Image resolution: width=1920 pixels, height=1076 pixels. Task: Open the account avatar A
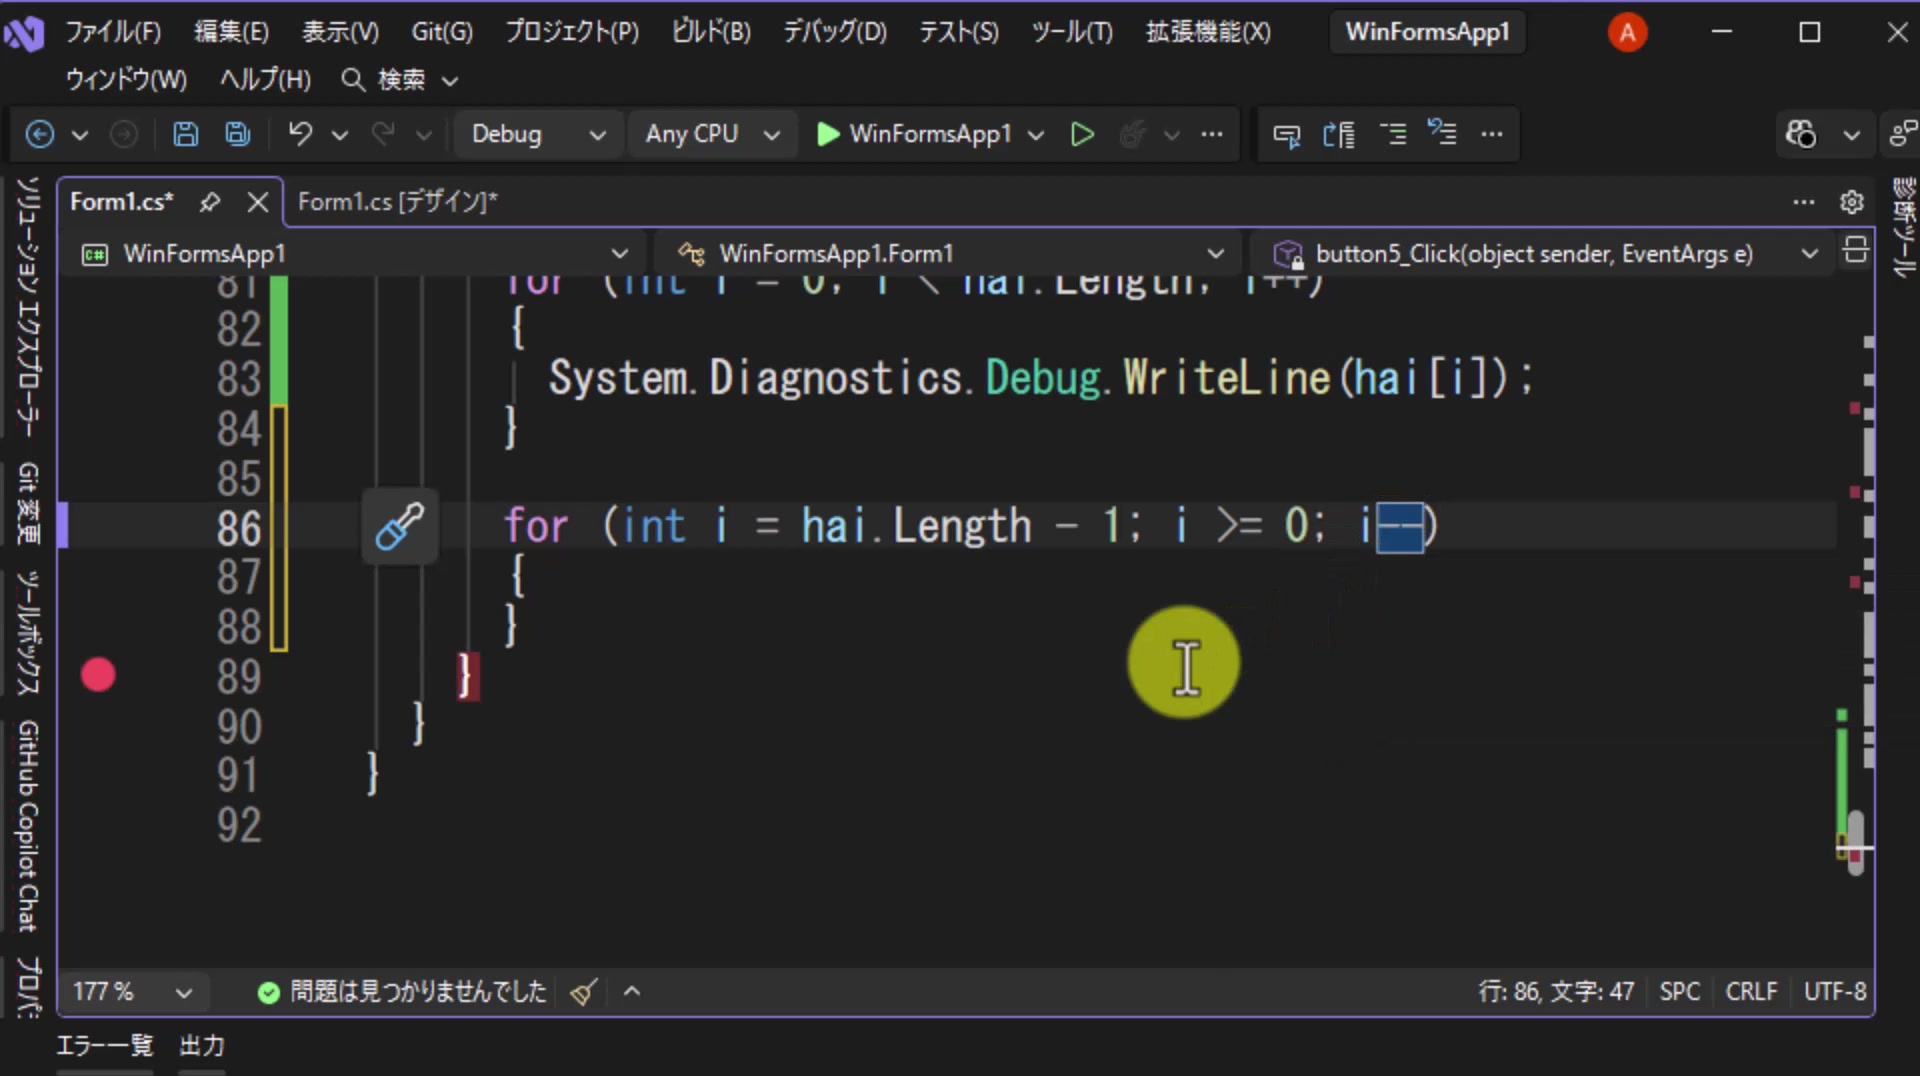pos(1627,33)
